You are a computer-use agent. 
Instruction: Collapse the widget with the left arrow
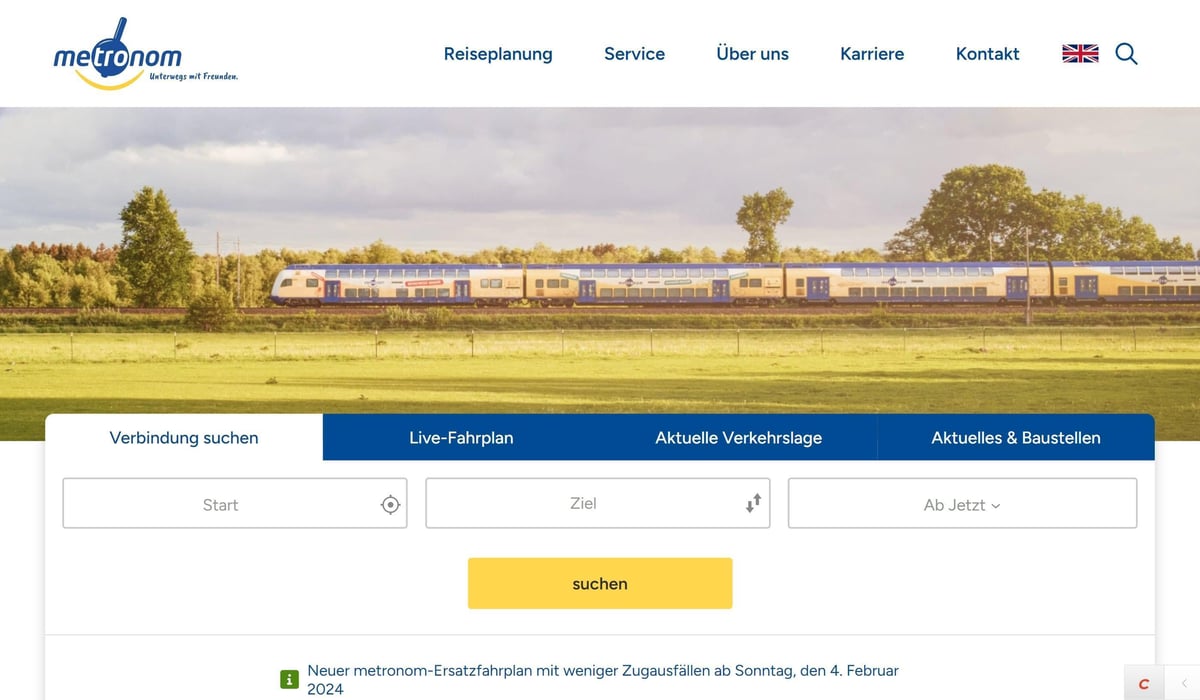coord(1184,684)
